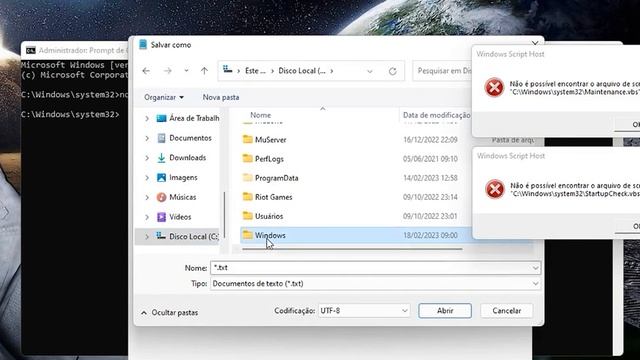Image resolution: width=640 pixels, height=360 pixels.
Task: Select the PerfLogs folder icon
Action: coord(247,158)
